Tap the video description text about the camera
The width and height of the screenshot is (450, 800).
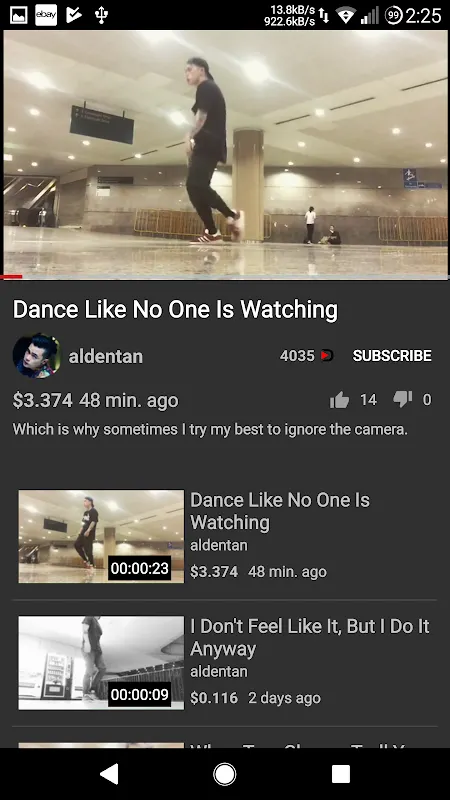[x=210, y=430]
